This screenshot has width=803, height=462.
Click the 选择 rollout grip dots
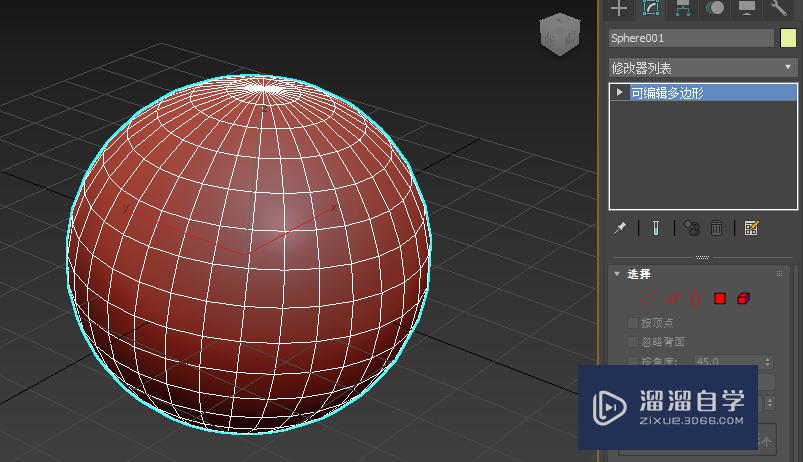coord(779,274)
